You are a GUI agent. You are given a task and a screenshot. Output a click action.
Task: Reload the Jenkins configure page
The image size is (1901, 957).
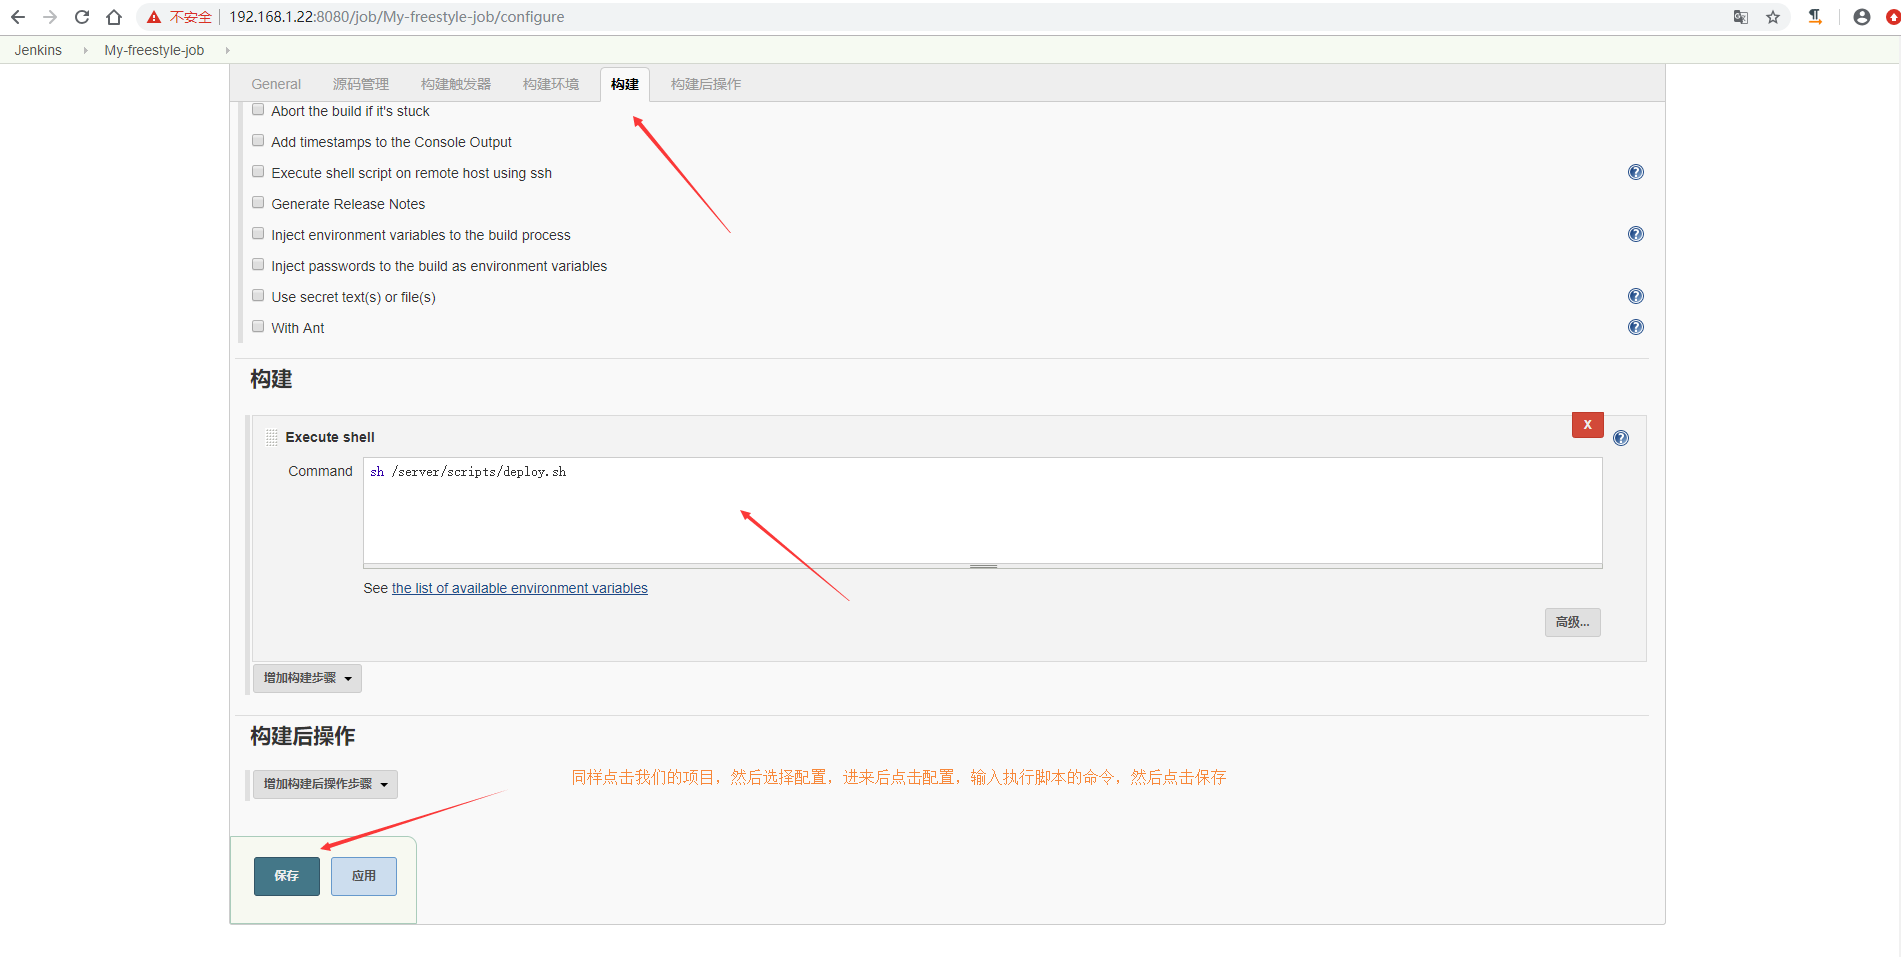pos(82,17)
